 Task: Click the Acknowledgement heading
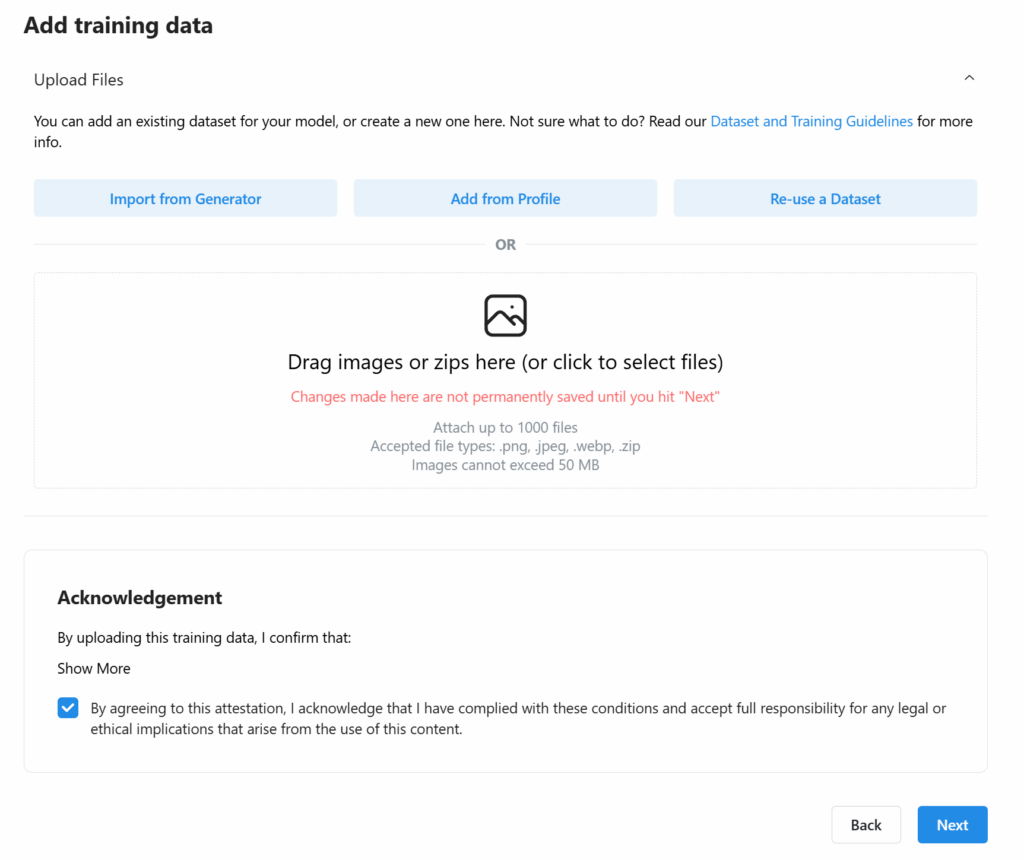tap(140, 597)
